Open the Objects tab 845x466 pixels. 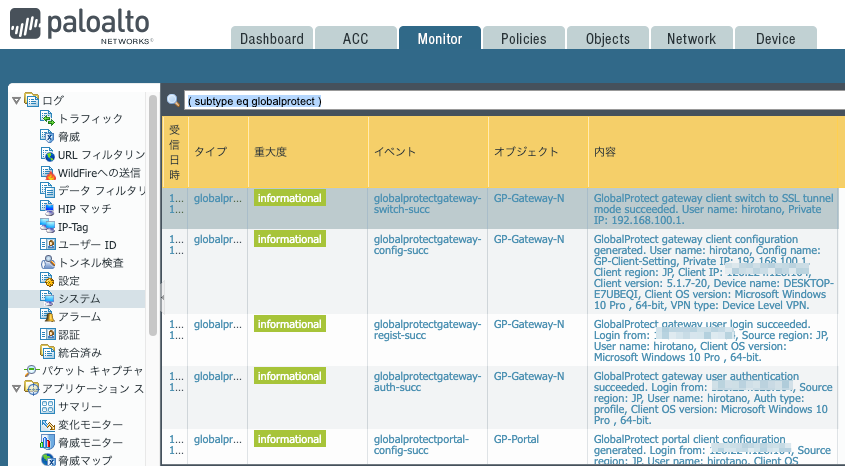pyautogui.click(x=608, y=38)
